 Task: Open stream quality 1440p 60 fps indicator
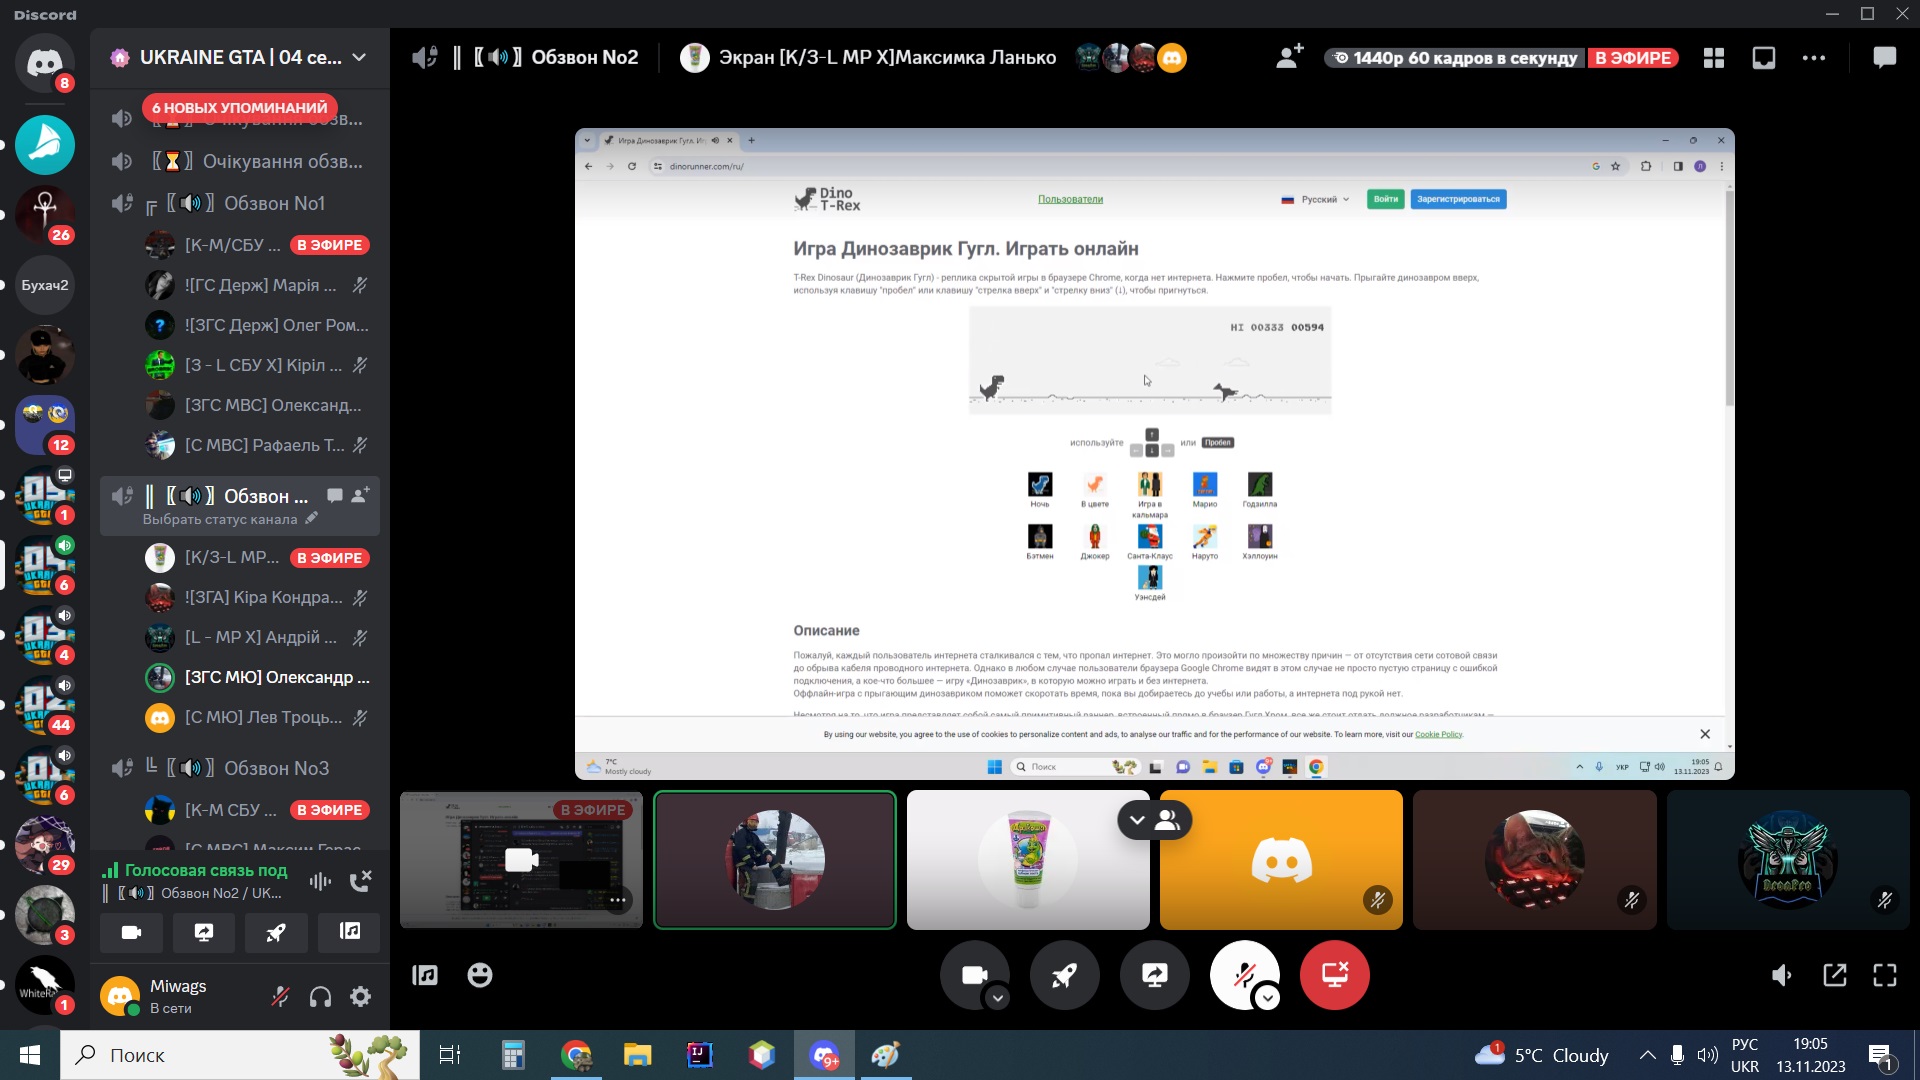point(1454,58)
